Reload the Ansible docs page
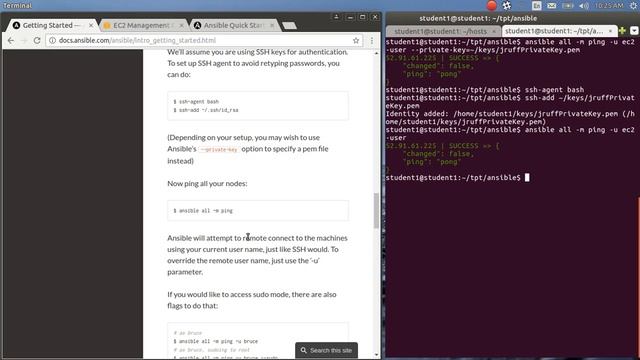Image resolution: width=640 pixels, height=360 pixels. pyautogui.click(x=37, y=40)
